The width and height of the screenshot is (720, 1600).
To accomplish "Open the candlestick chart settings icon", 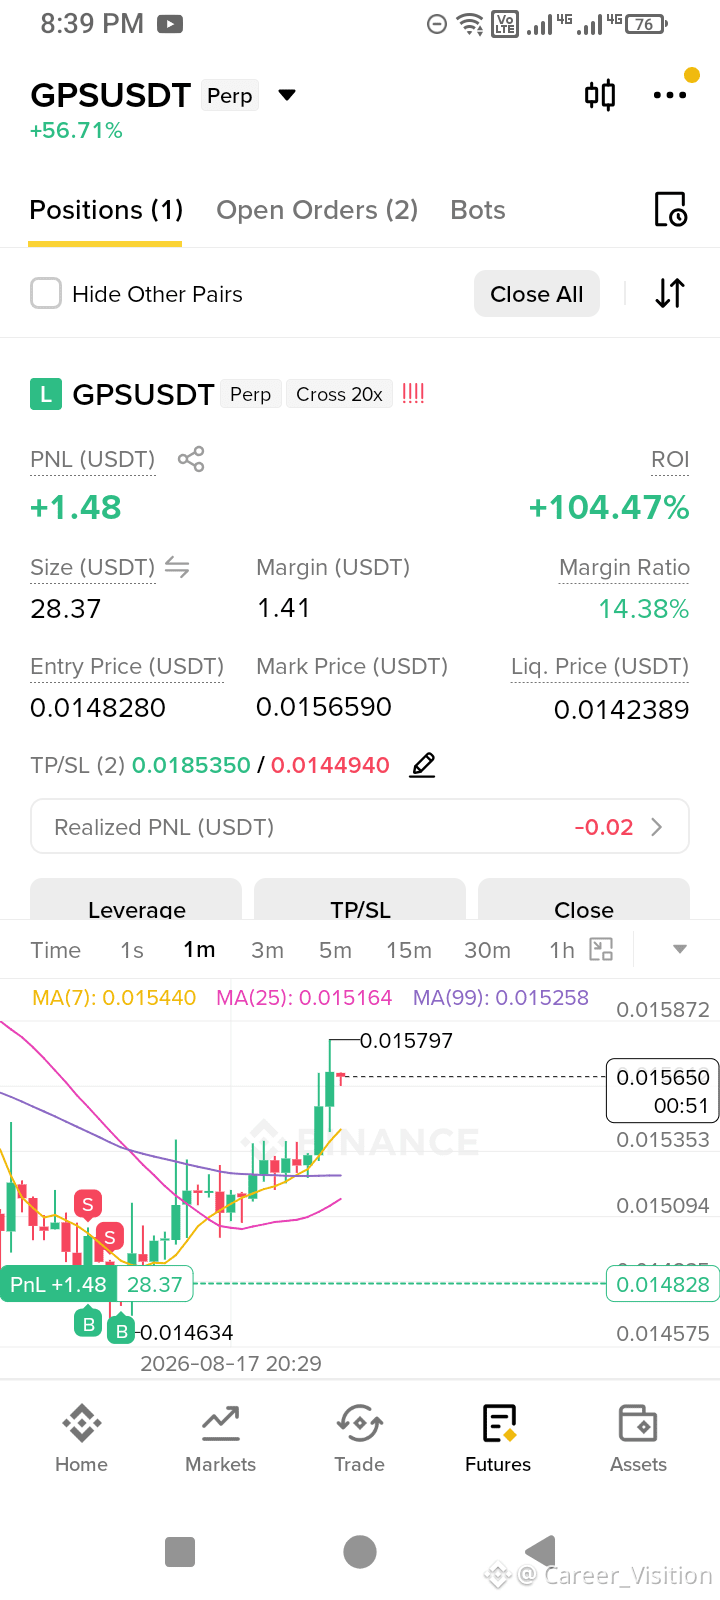I will point(599,95).
